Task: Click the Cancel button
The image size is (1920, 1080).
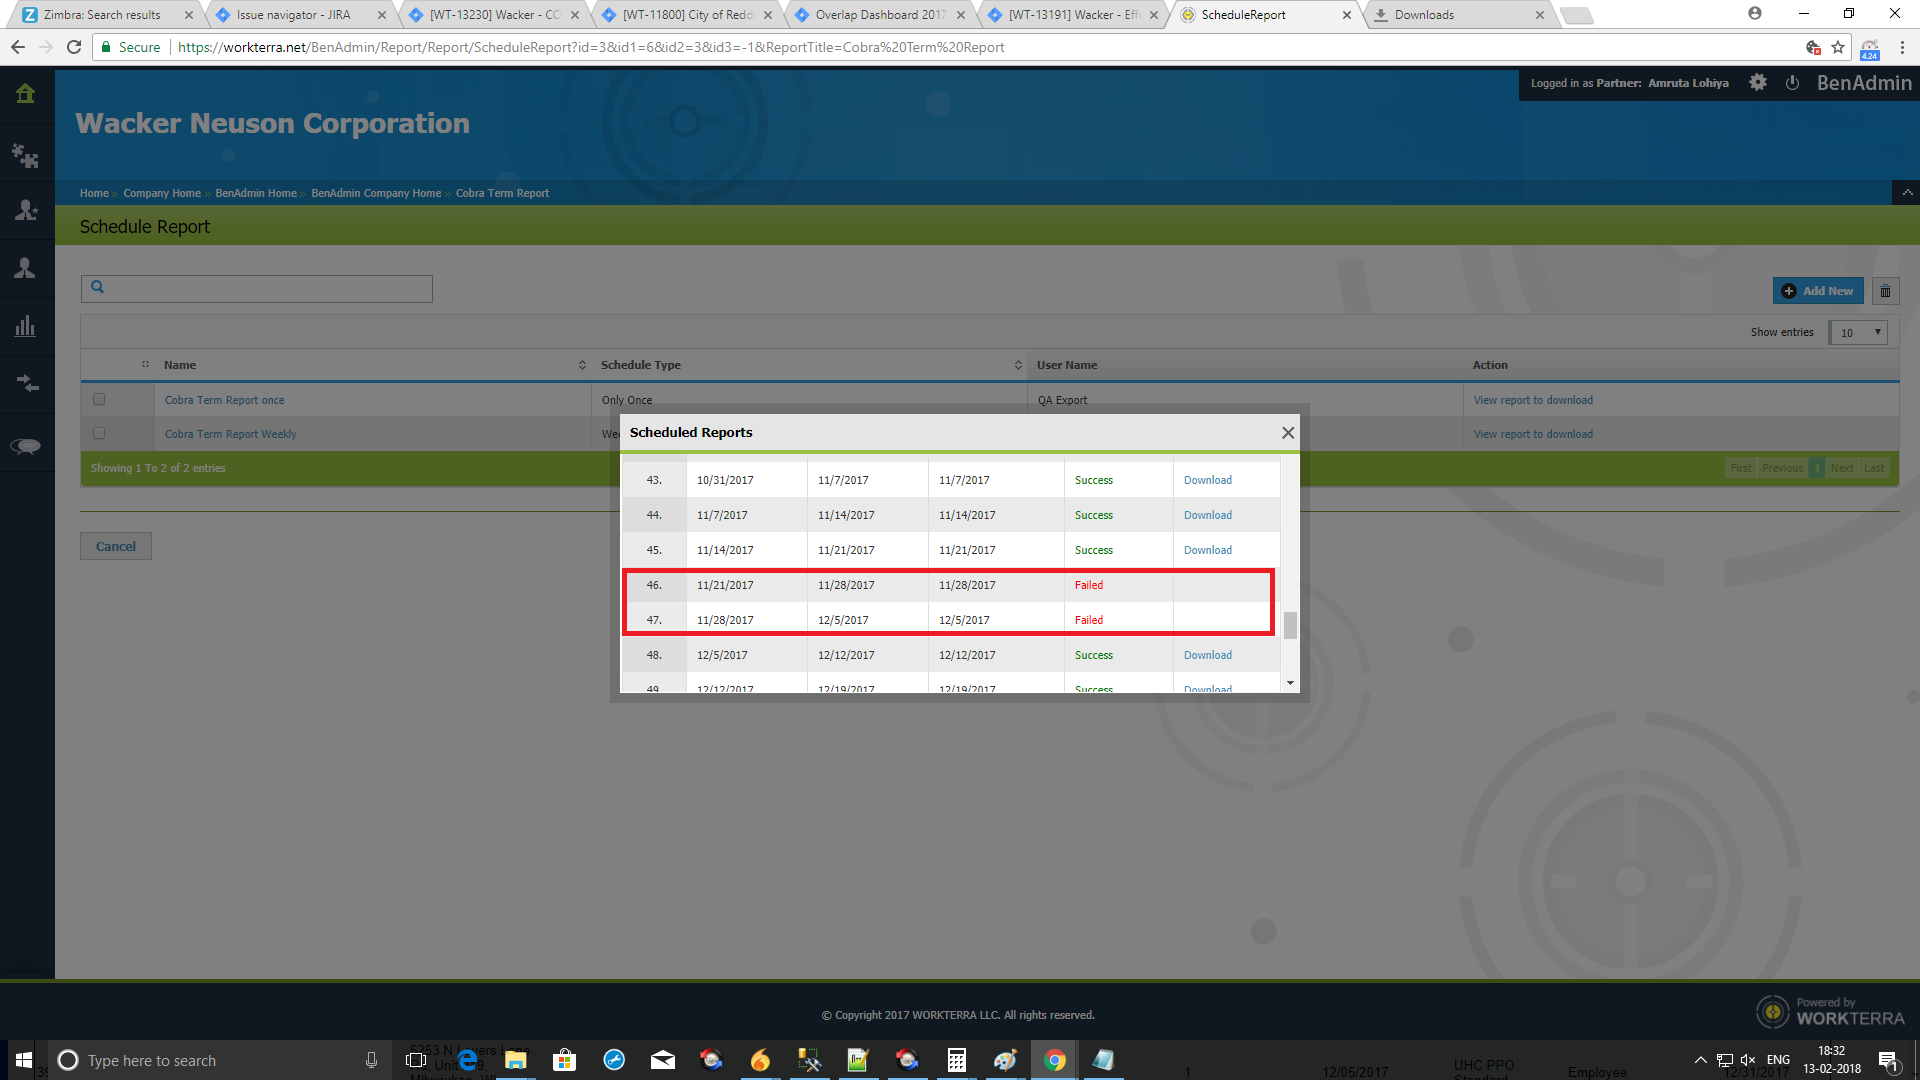Action: click(116, 546)
